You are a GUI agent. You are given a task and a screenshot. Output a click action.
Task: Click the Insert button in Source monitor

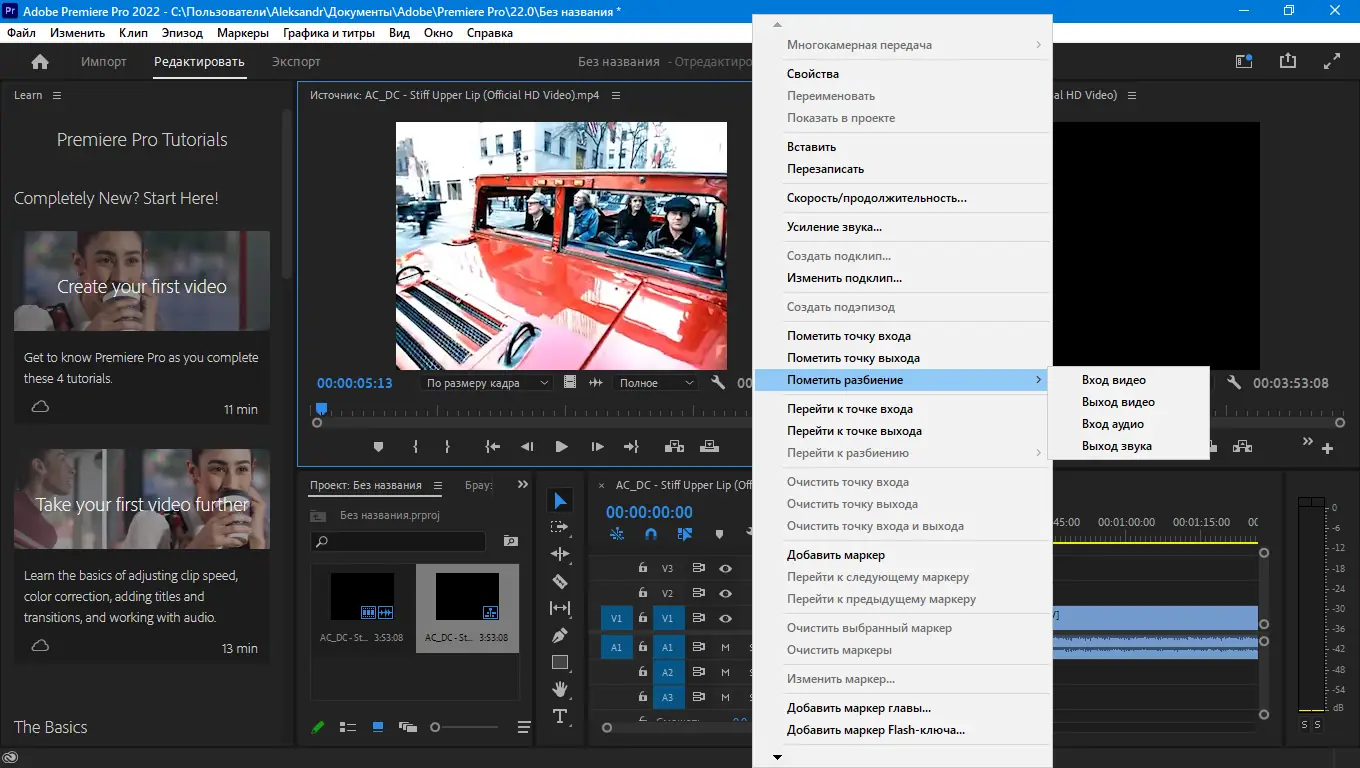coord(674,447)
